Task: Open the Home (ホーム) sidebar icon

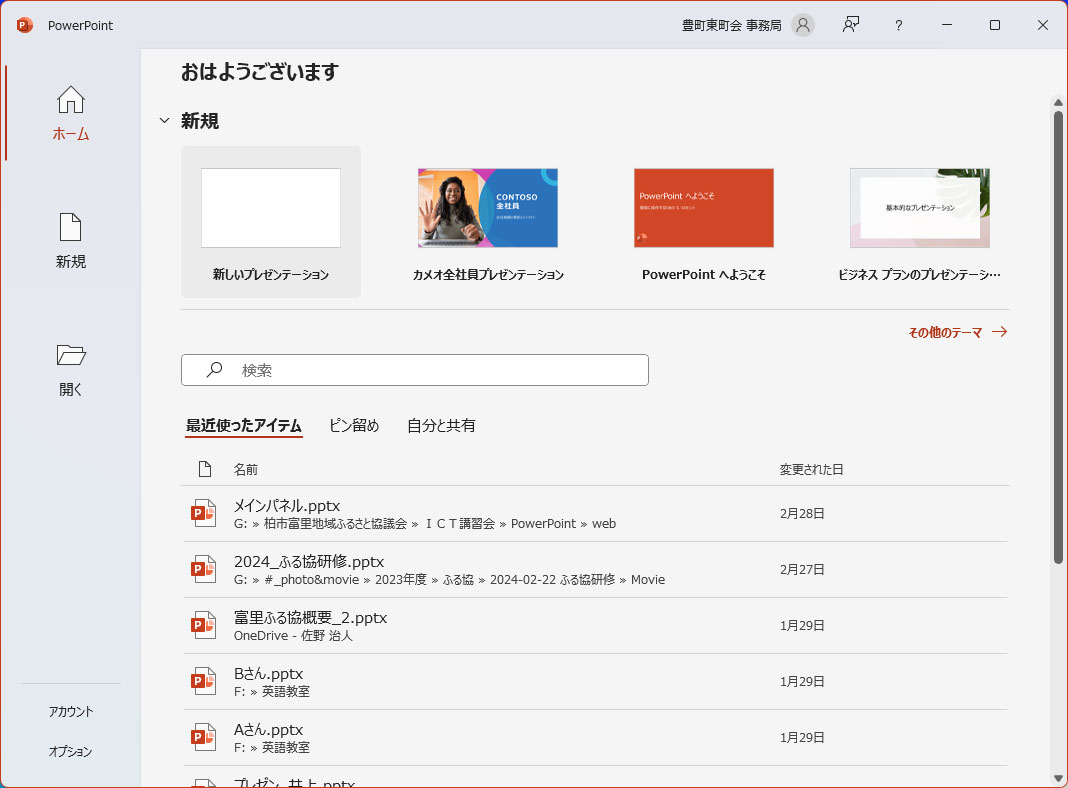Action: click(x=71, y=100)
